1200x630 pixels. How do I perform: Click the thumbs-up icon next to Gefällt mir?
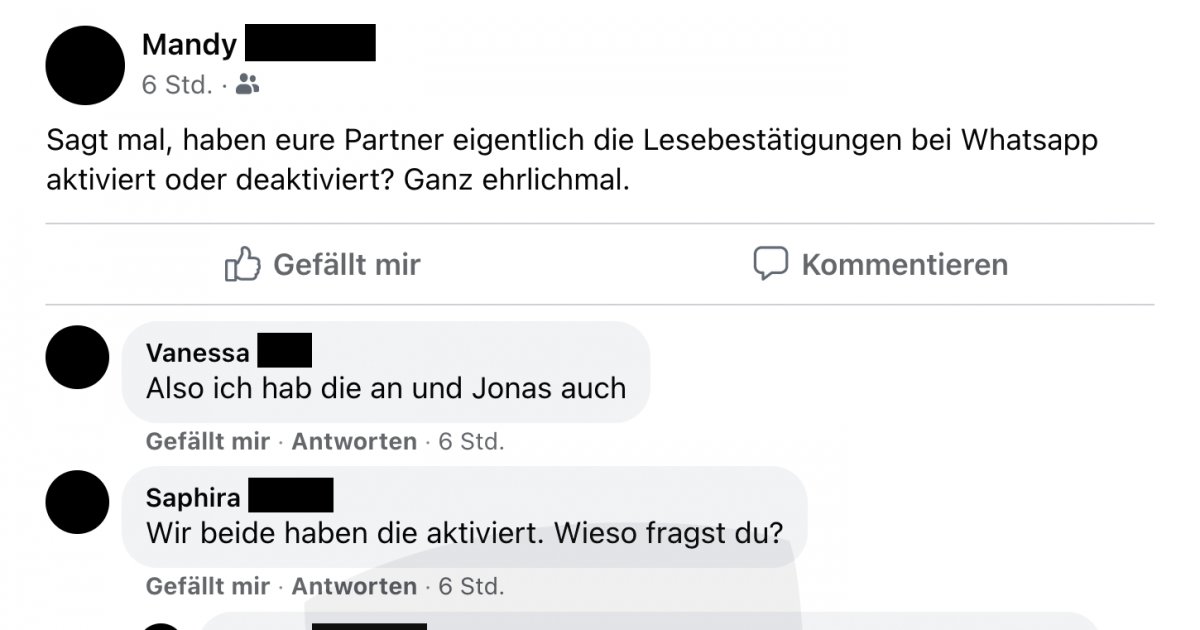(x=243, y=264)
